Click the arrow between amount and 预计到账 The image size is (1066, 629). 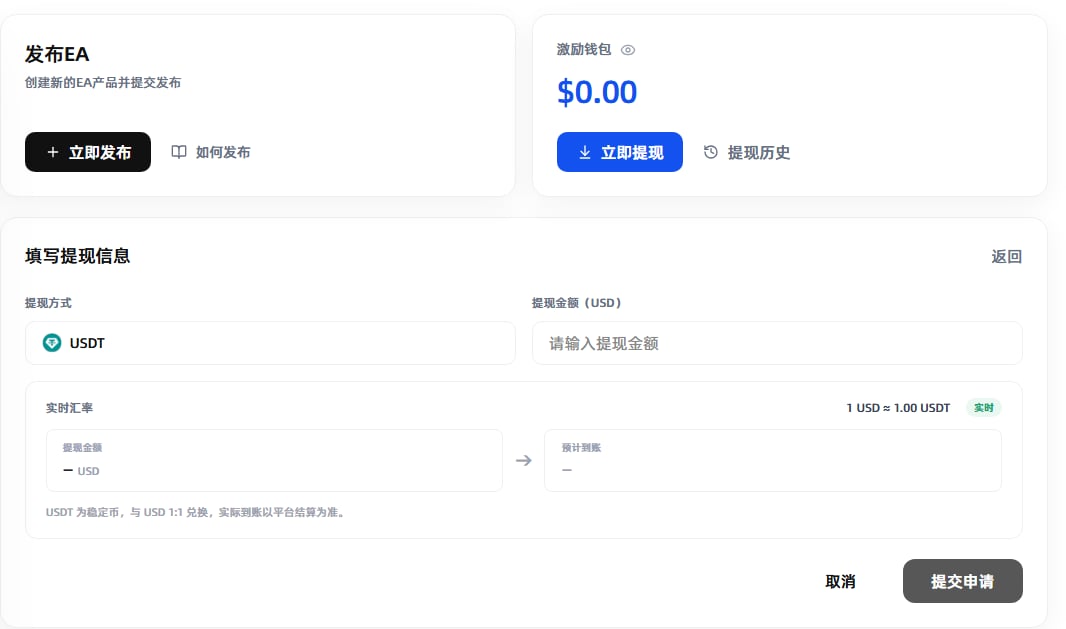(523, 460)
